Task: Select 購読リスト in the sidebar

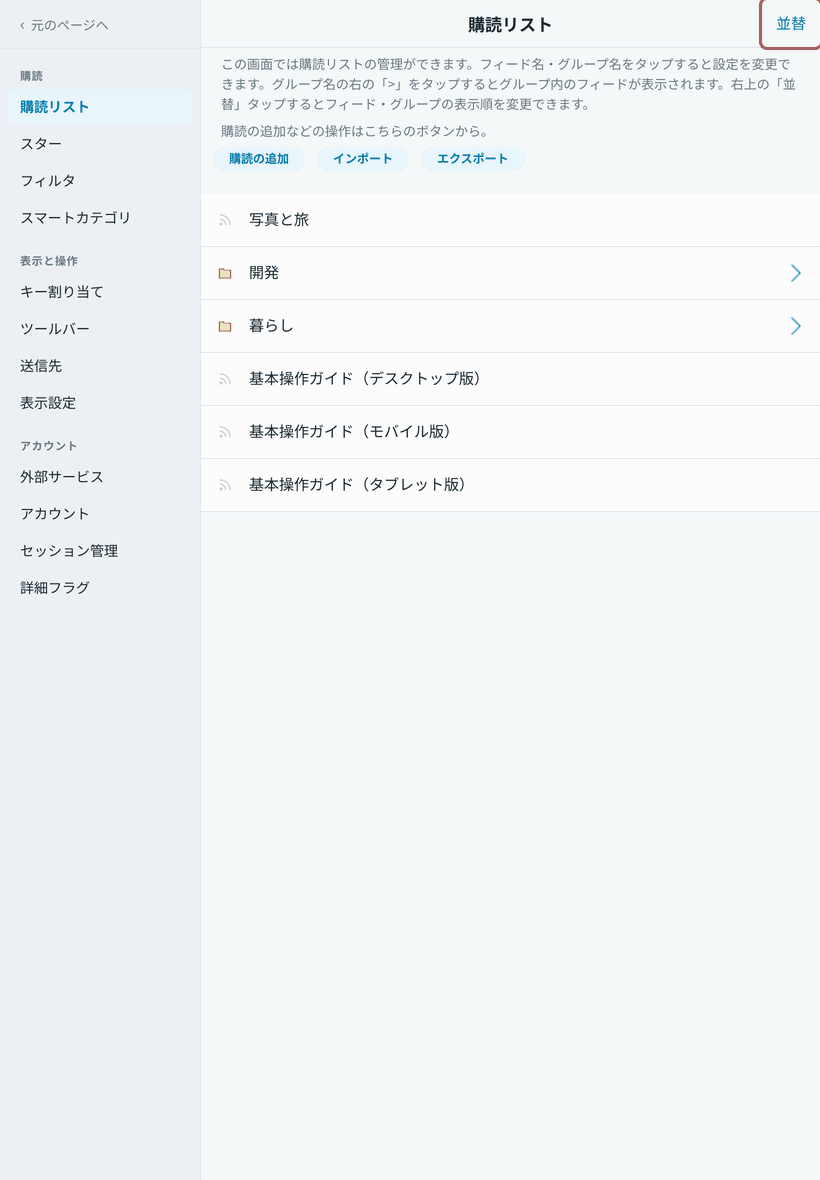Action: [x=100, y=107]
